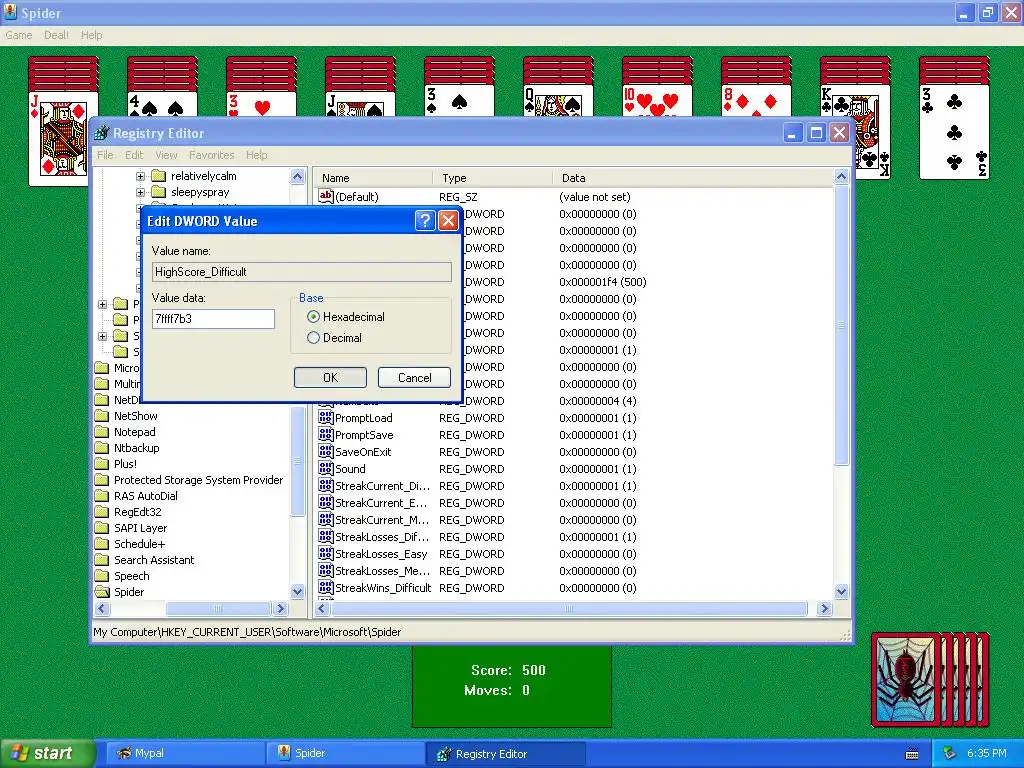Select the Ntbackup key folder icon
The height and width of the screenshot is (768, 1024).
tap(102, 448)
